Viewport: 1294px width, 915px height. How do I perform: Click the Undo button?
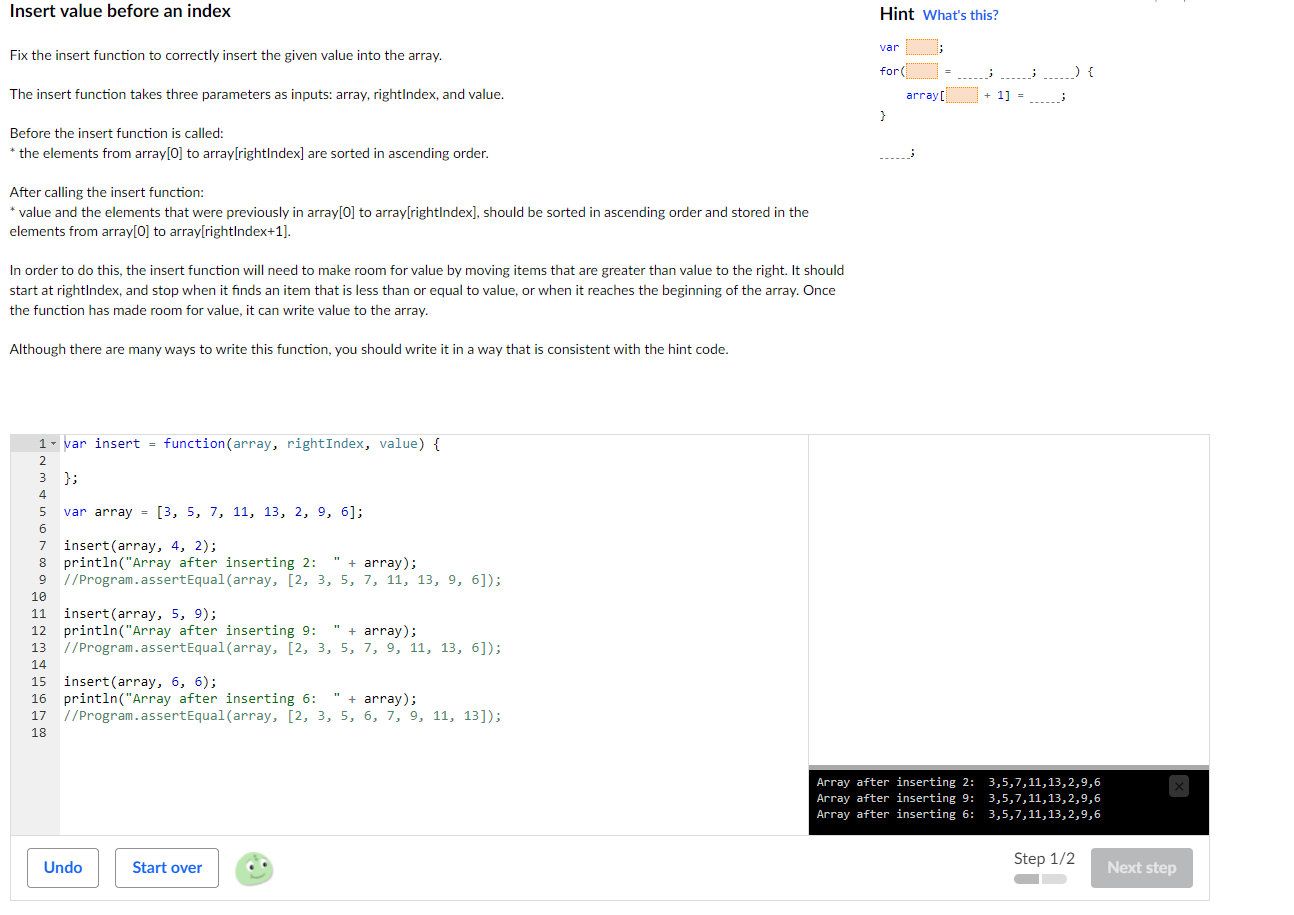(x=62, y=867)
